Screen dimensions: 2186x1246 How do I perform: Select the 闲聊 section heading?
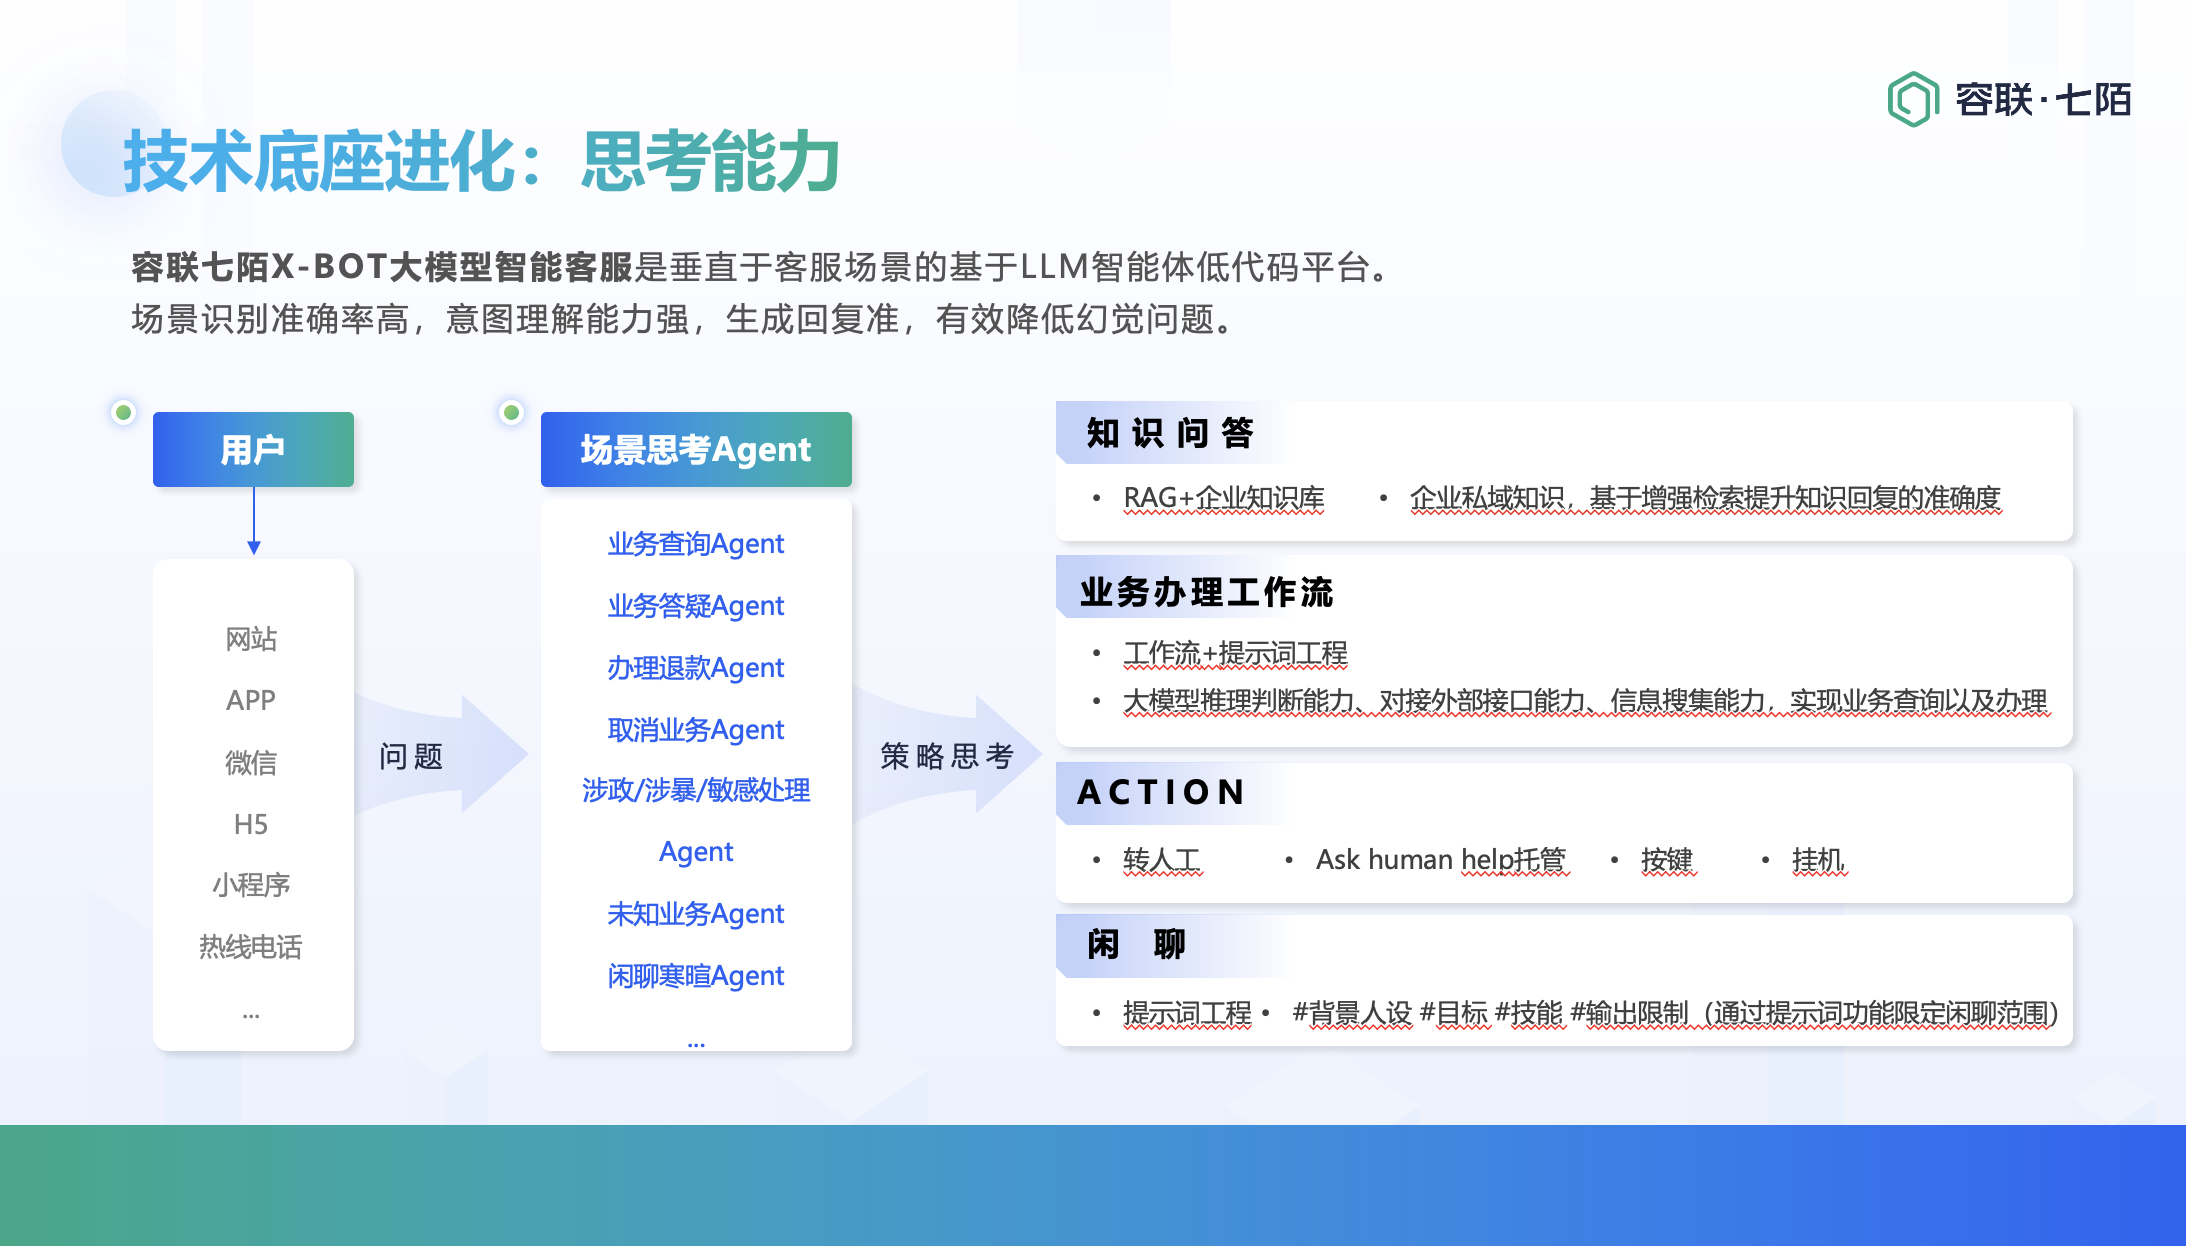click(1136, 943)
